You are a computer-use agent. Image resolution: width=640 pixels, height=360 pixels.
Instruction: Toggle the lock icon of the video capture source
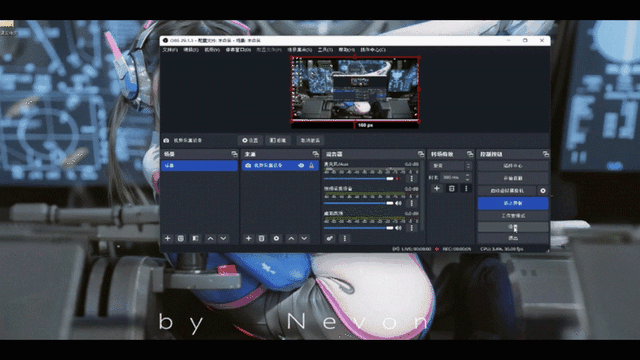tap(311, 165)
